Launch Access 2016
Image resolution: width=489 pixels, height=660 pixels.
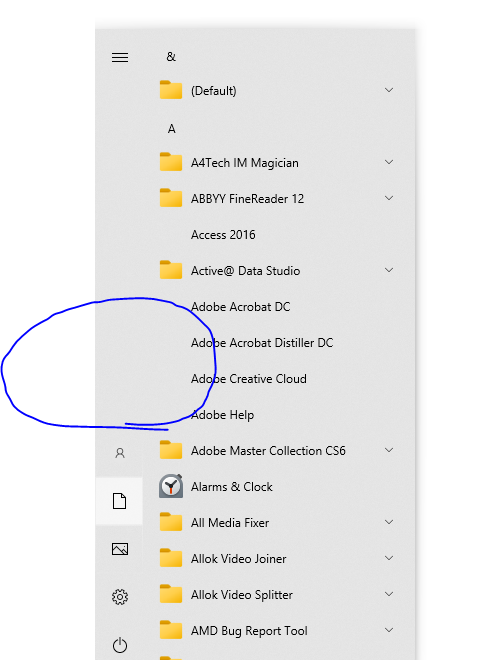(223, 234)
